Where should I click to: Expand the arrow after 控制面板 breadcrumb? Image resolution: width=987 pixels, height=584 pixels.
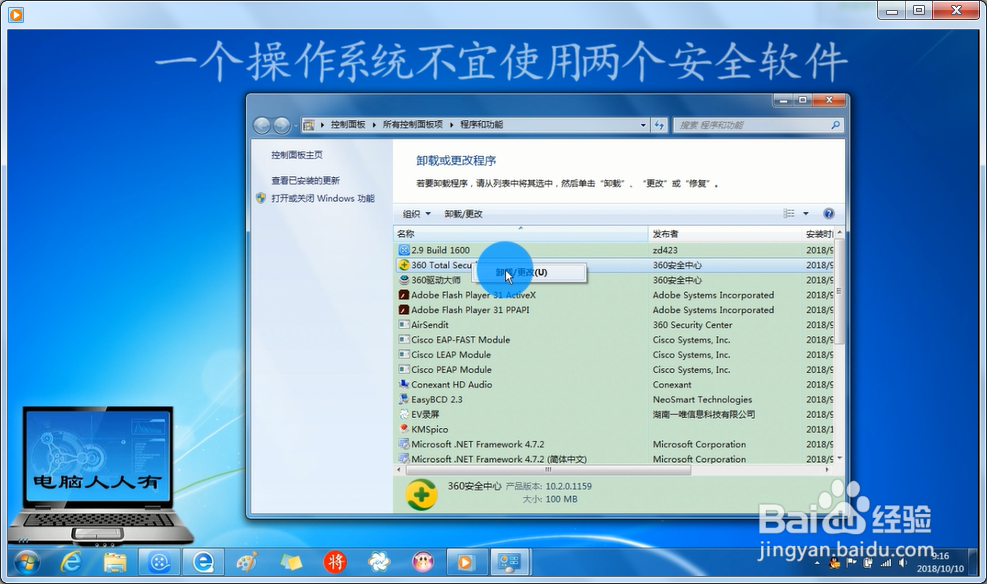374,125
